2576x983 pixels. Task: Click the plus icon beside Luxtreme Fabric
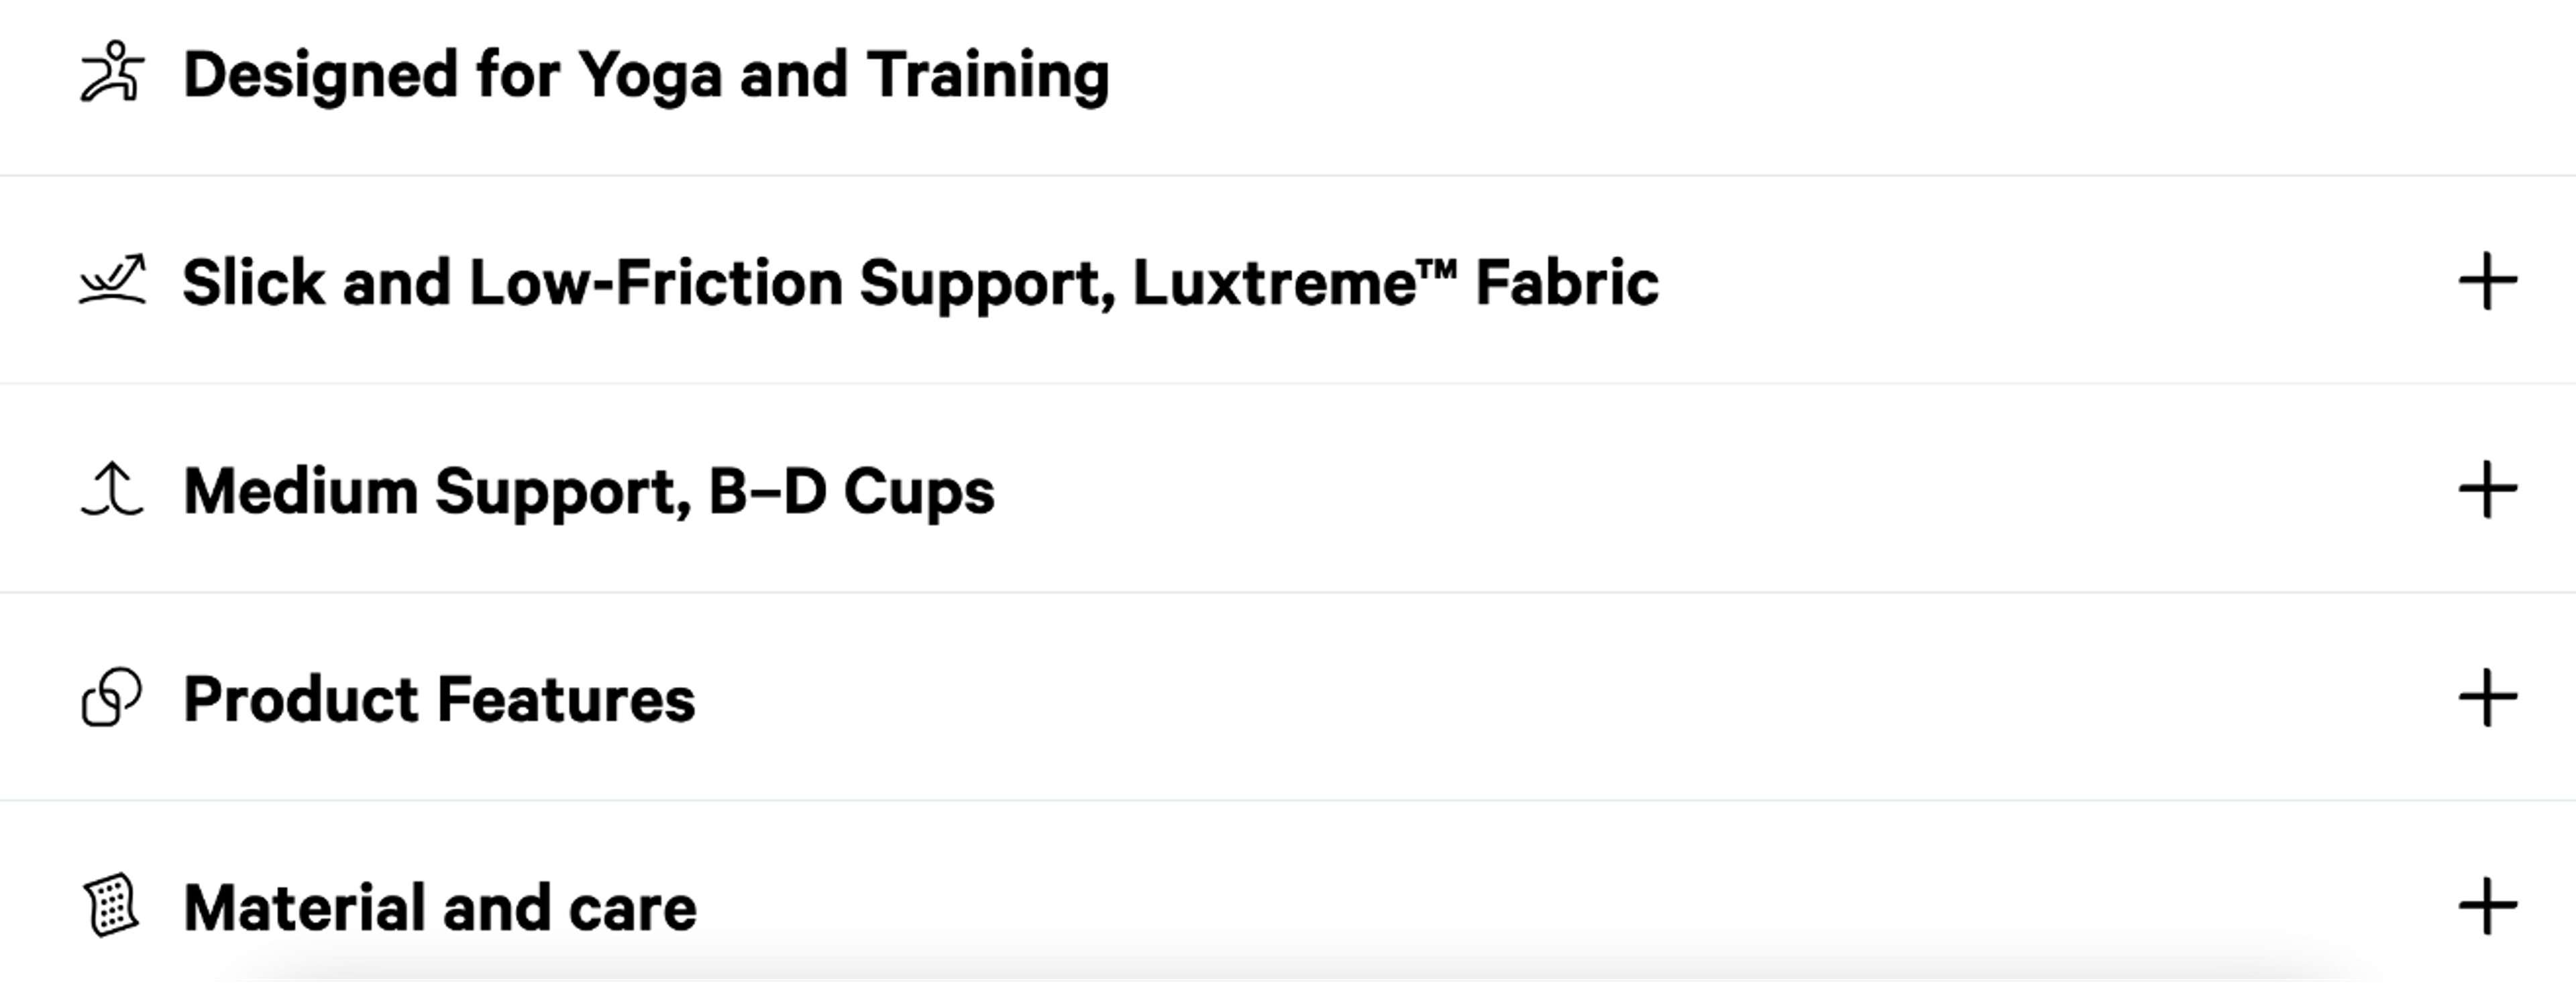pos(2489,282)
